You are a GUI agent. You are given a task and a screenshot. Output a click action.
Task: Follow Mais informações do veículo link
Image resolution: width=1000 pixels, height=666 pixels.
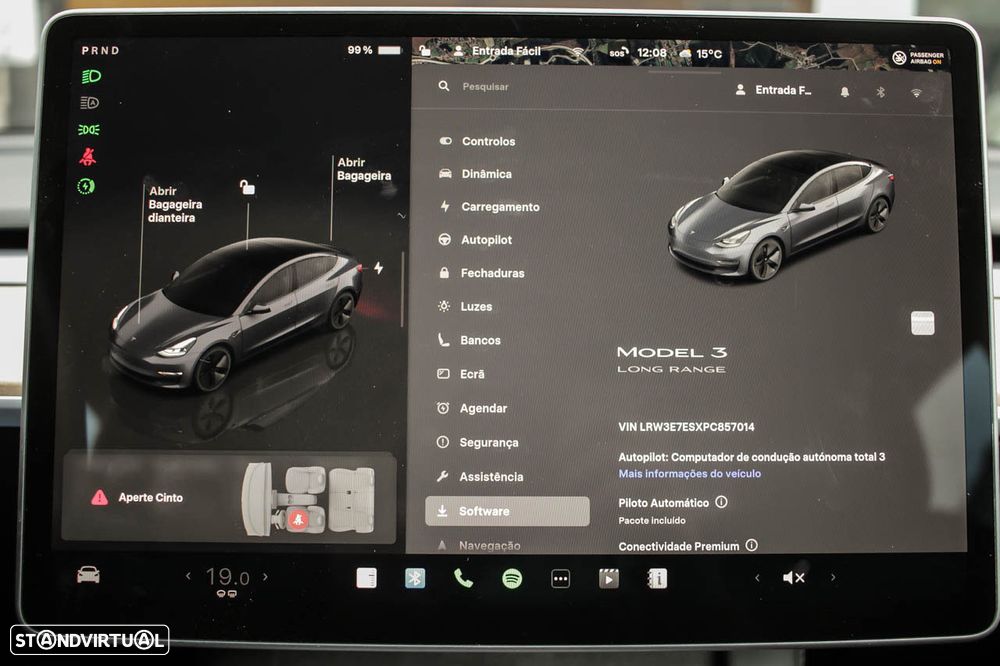(689, 474)
